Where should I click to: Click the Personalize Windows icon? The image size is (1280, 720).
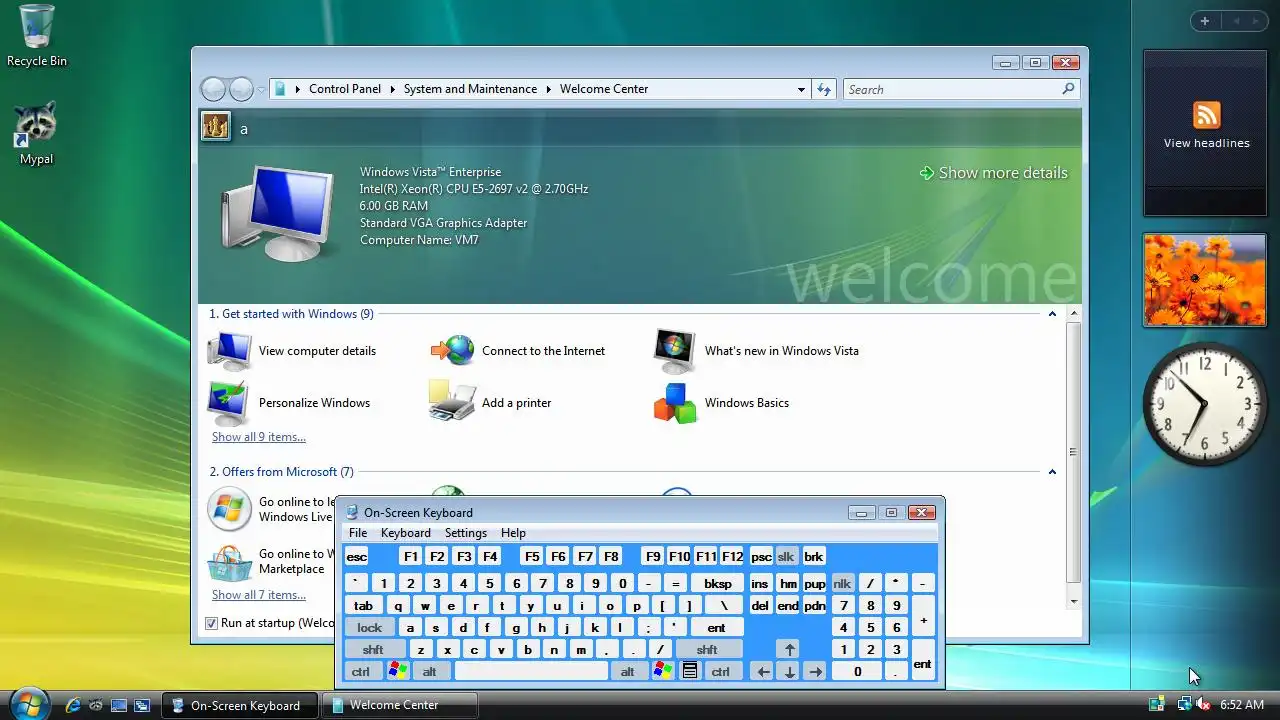pos(230,403)
